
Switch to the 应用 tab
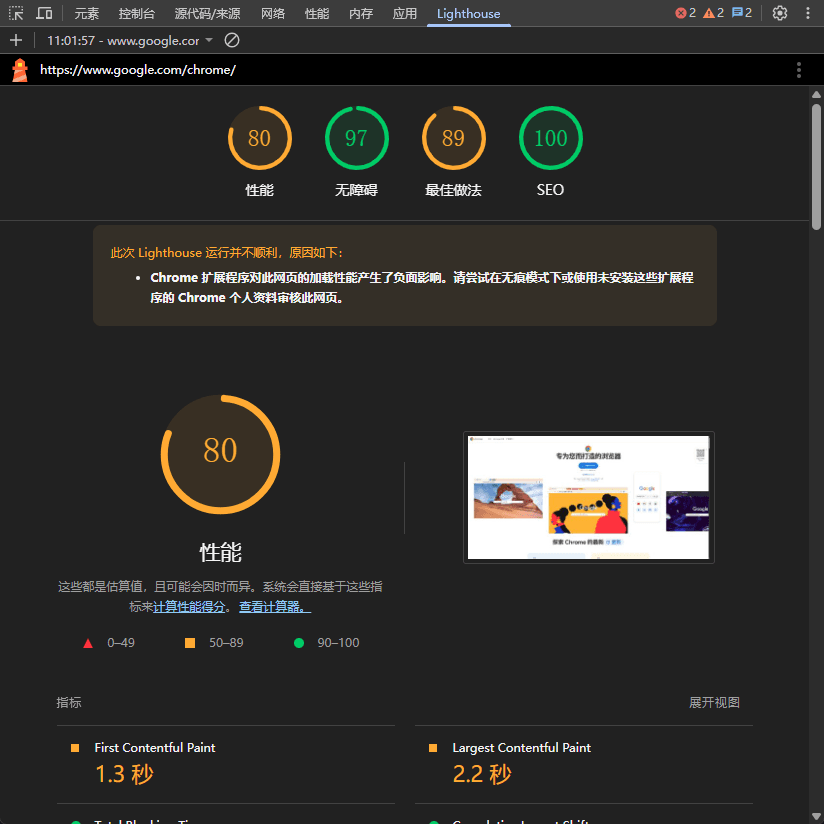point(405,14)
